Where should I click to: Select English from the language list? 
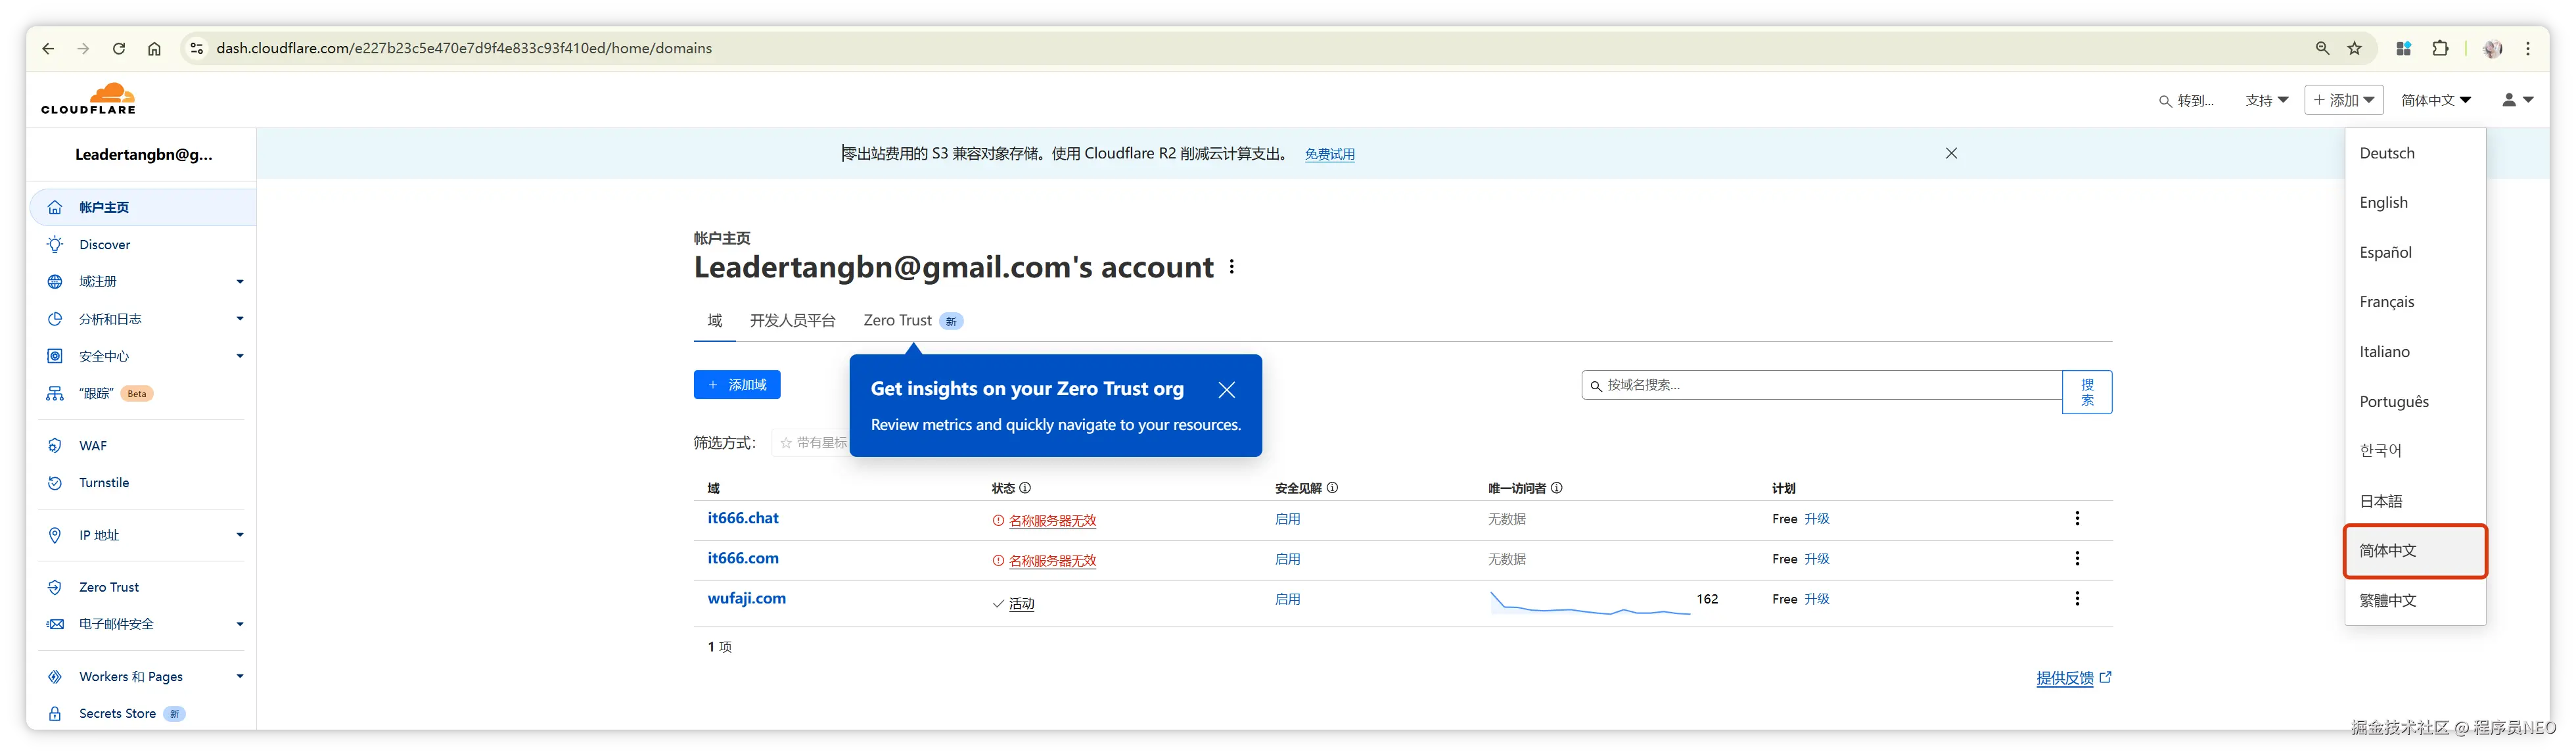pyautogui.click(x=2383, y=203)
